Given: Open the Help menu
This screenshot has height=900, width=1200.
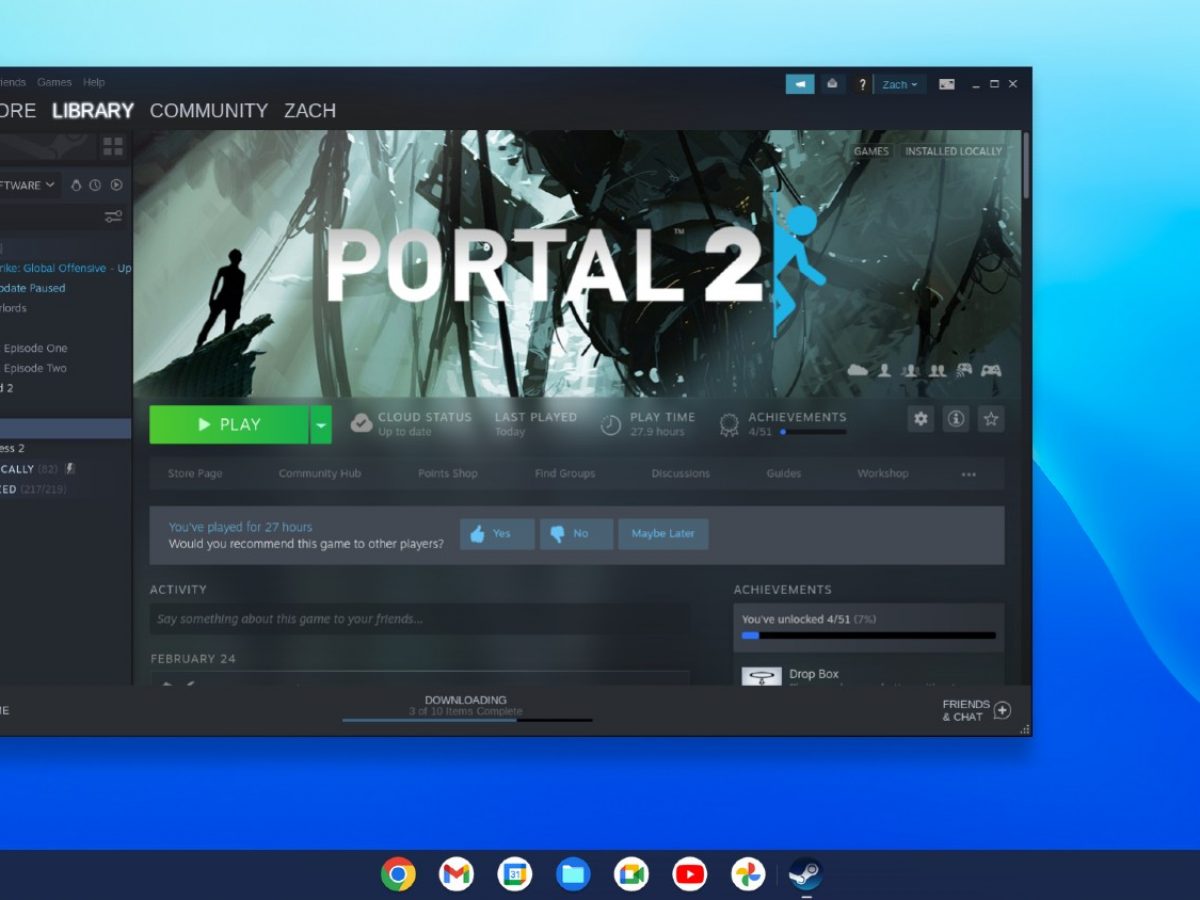Looking at the screenshot, I should click(93, 82).
